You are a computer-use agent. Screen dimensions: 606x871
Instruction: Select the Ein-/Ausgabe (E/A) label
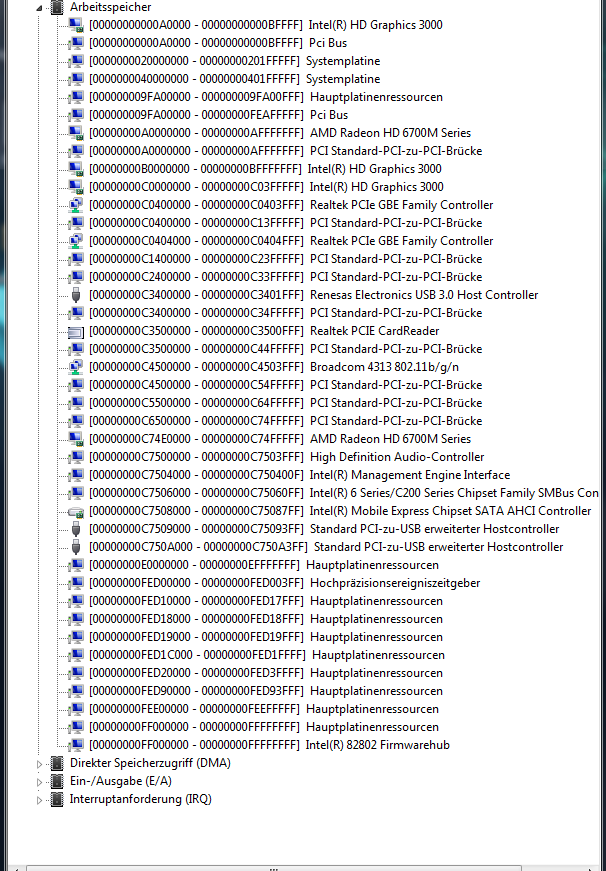[121, 782]
